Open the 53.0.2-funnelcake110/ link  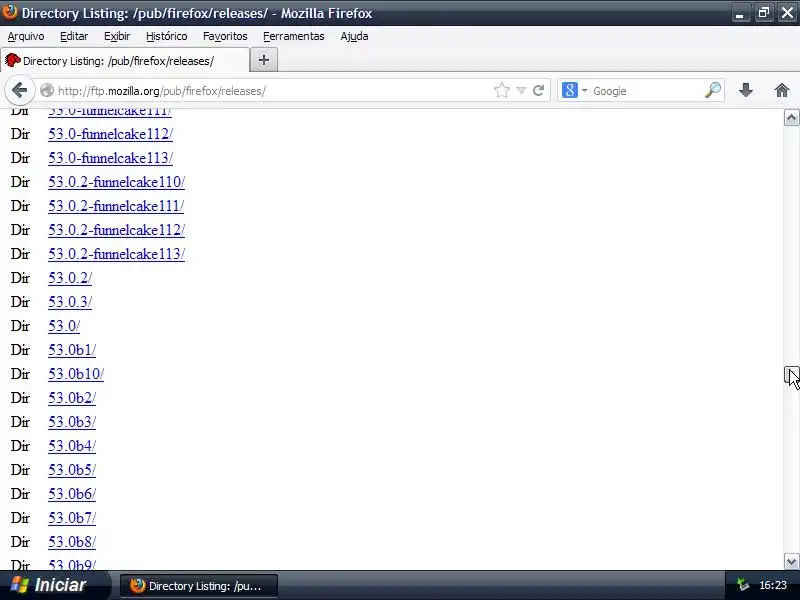click(116, 182)
